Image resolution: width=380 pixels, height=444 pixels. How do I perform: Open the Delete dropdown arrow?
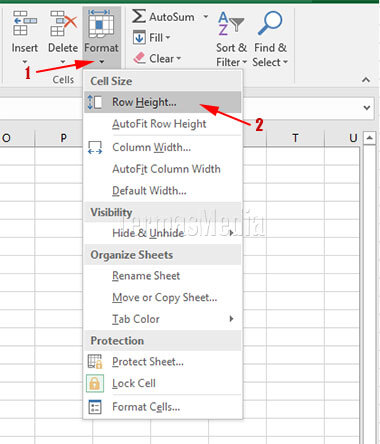63,62
